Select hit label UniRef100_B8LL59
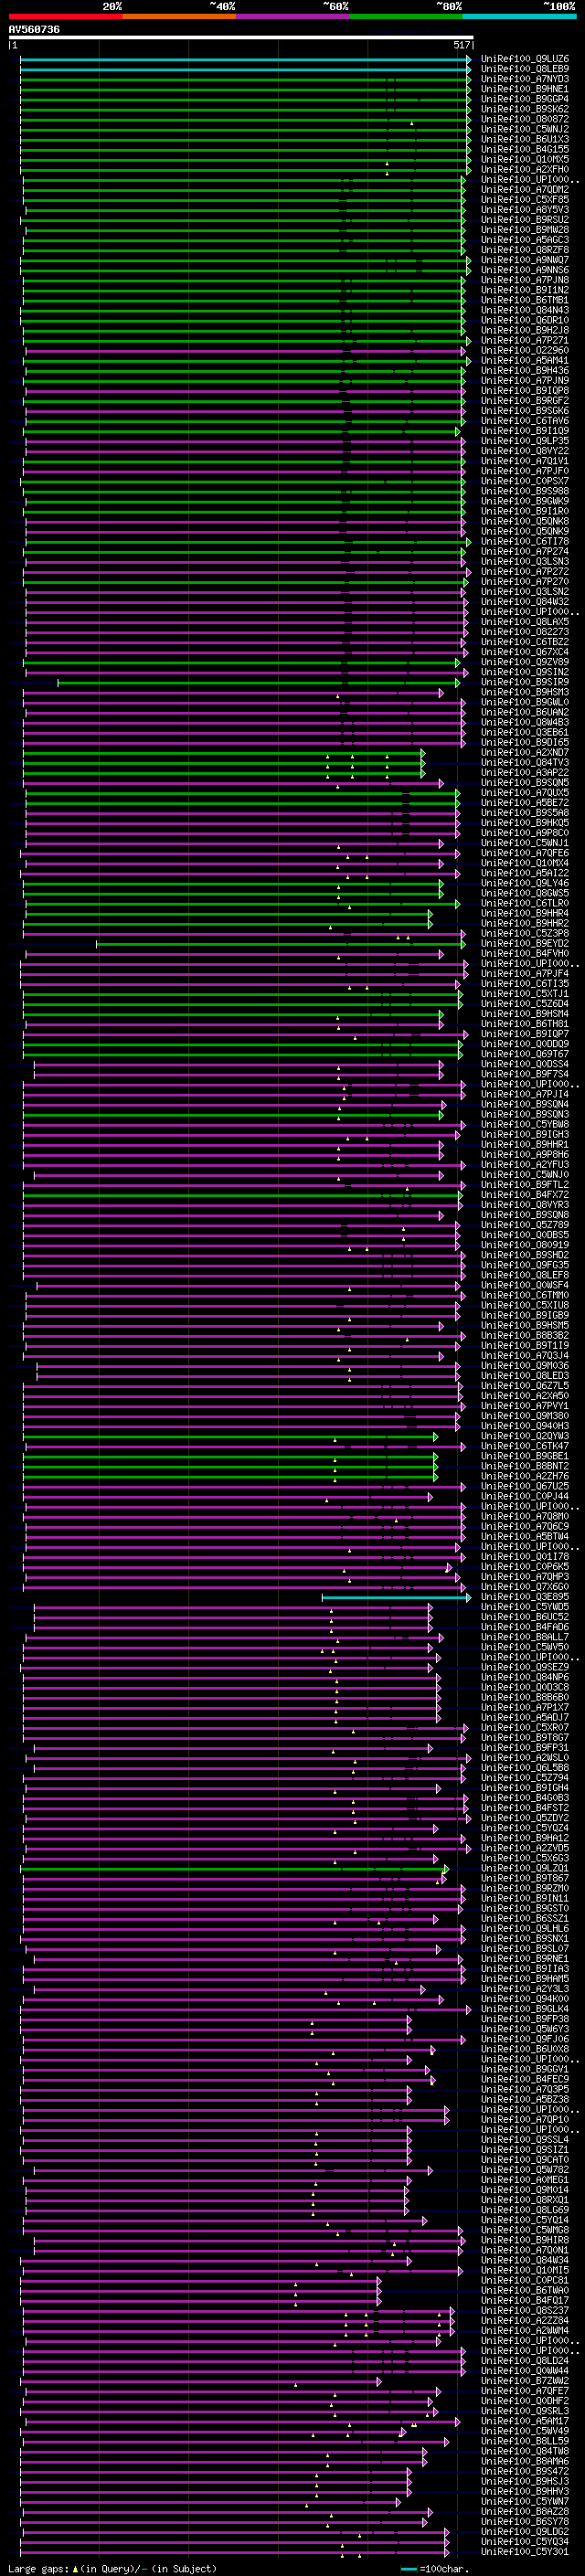 tap(525, 2441)
